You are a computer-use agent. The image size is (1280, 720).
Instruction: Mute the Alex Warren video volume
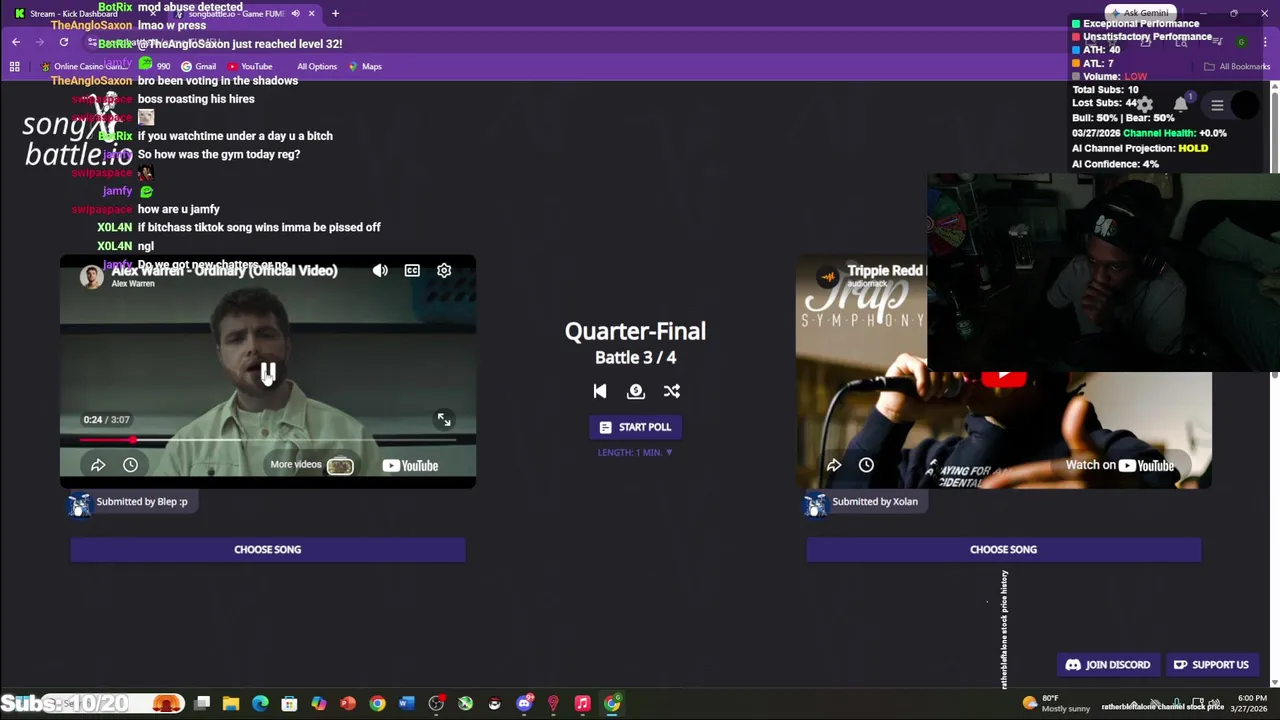(x=380, y=270)
